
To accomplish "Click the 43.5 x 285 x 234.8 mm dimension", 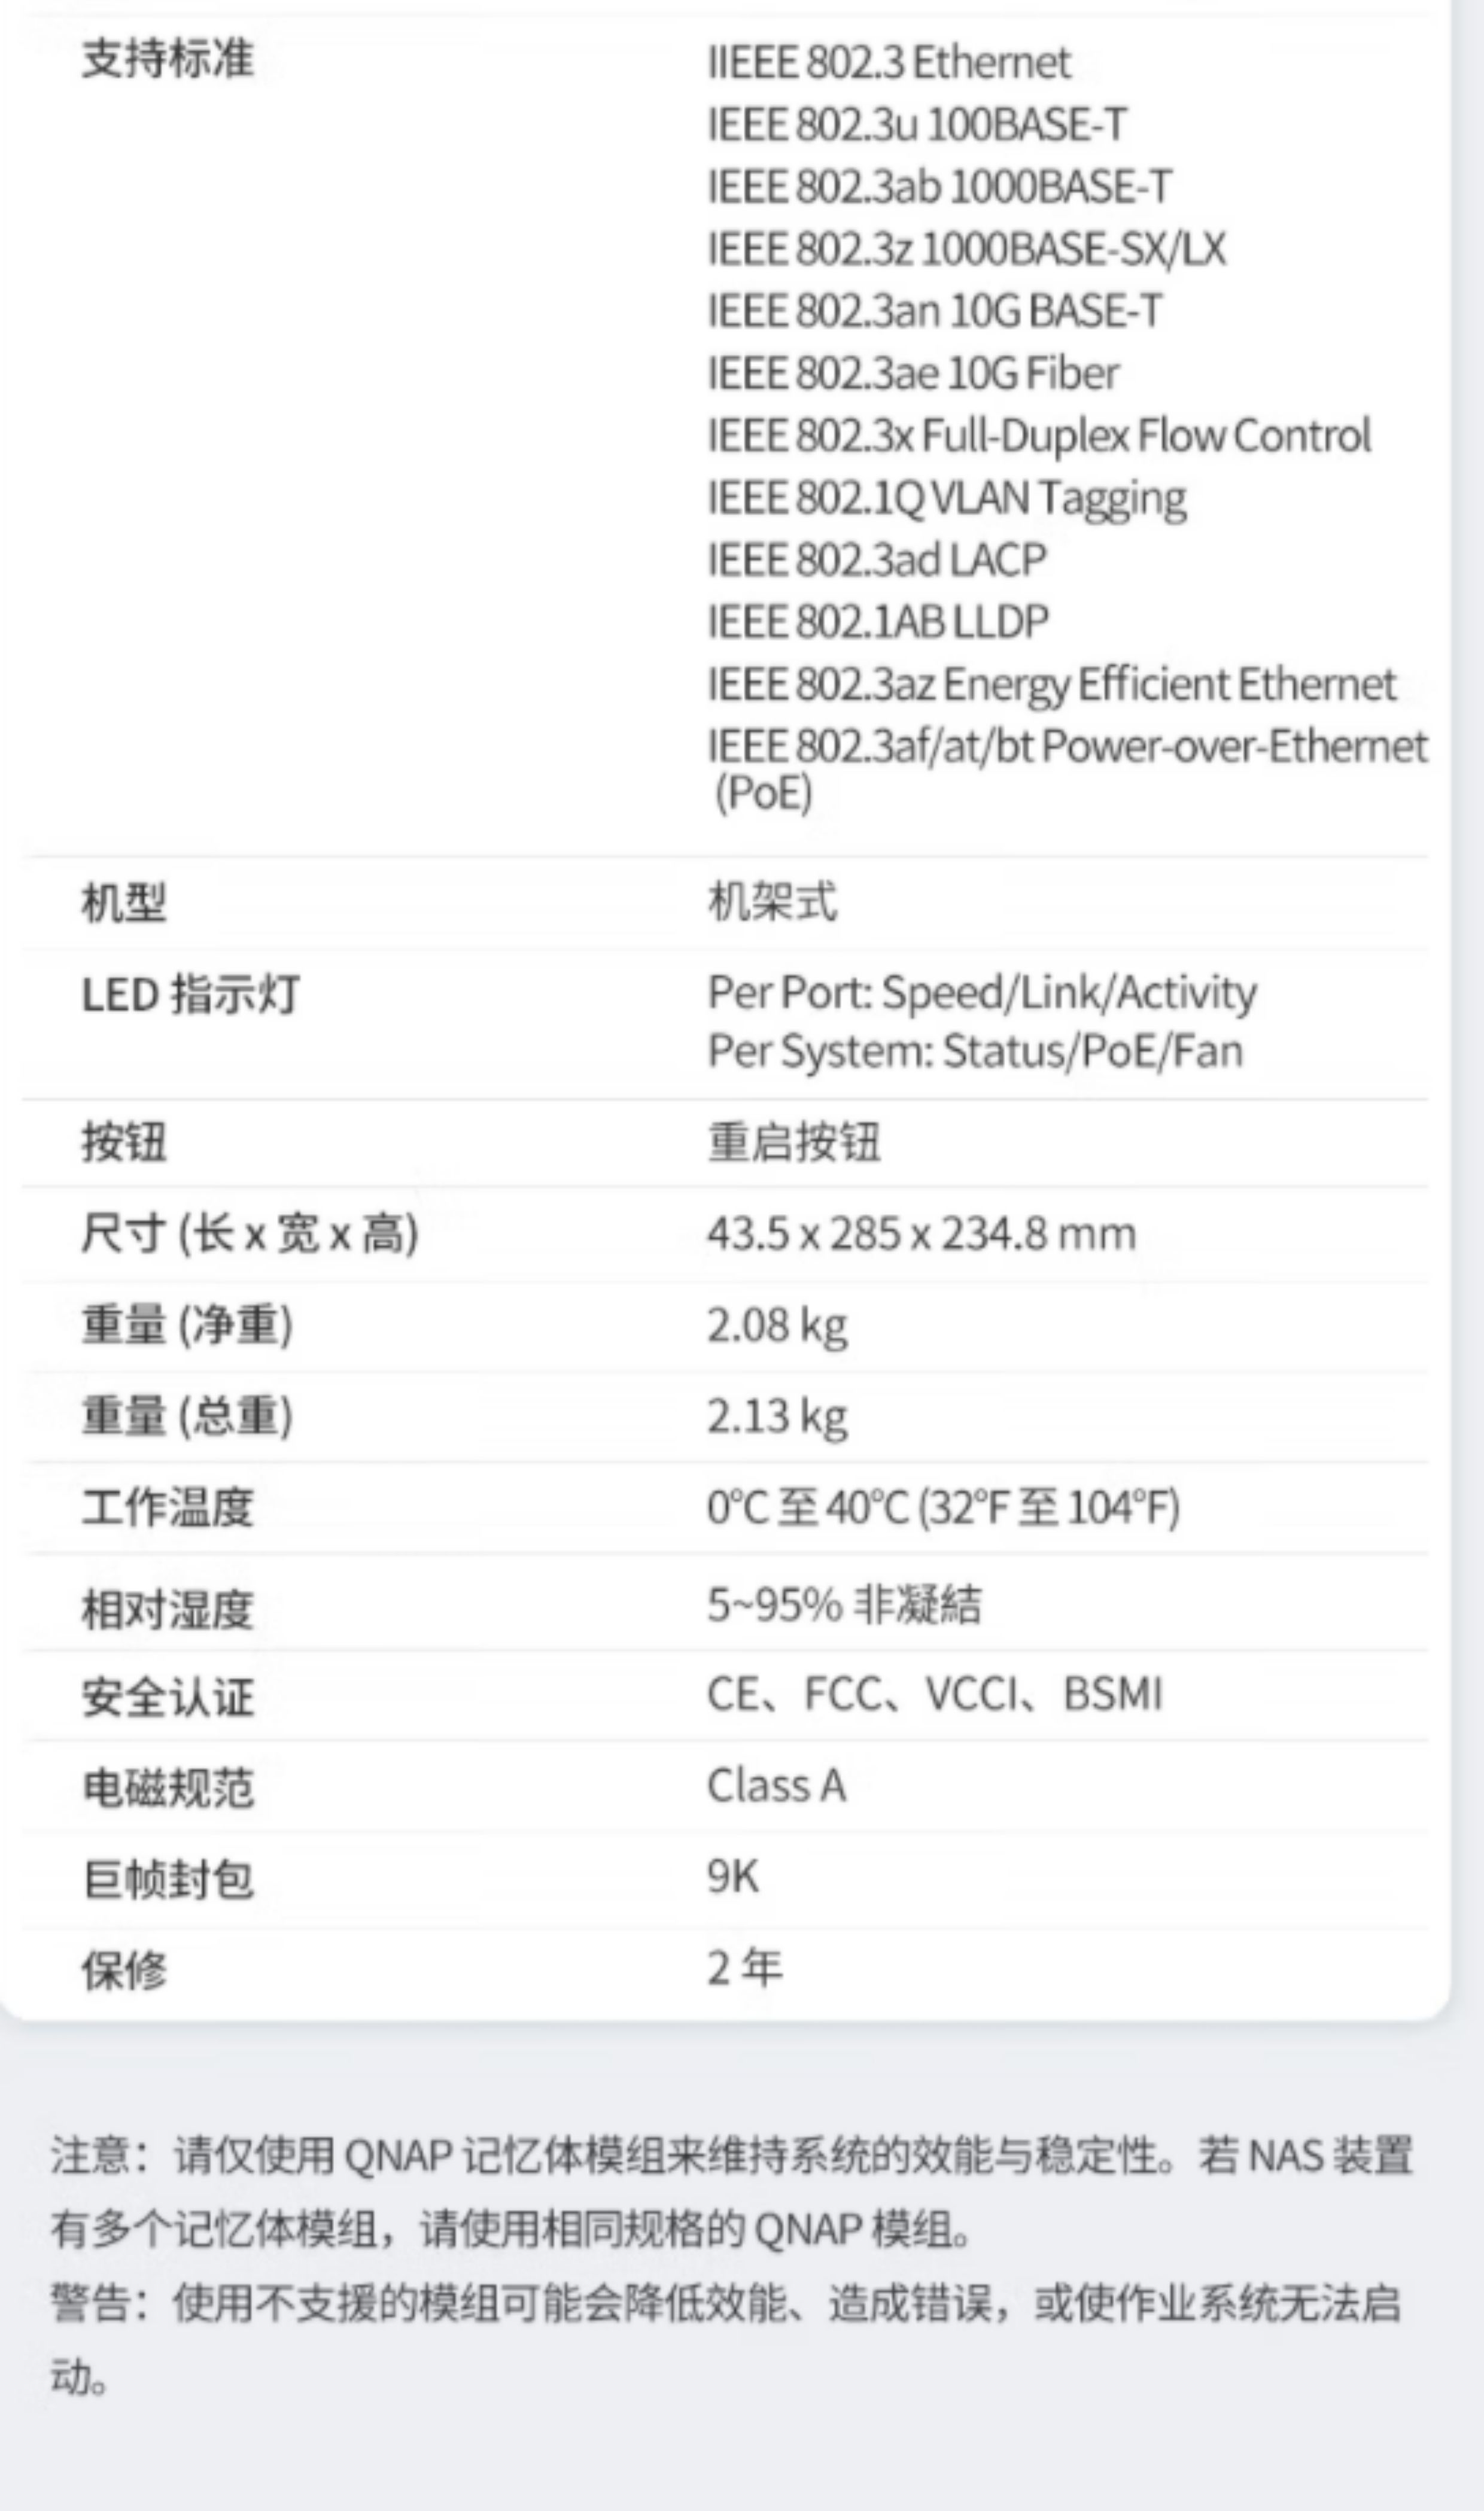I will (x=921, y=1234).
